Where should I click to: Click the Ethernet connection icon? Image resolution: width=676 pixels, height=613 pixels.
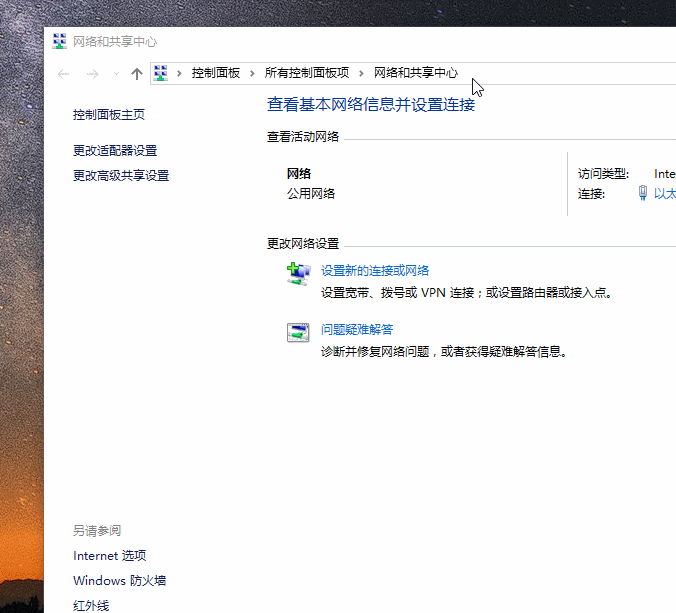coord(642,193)
